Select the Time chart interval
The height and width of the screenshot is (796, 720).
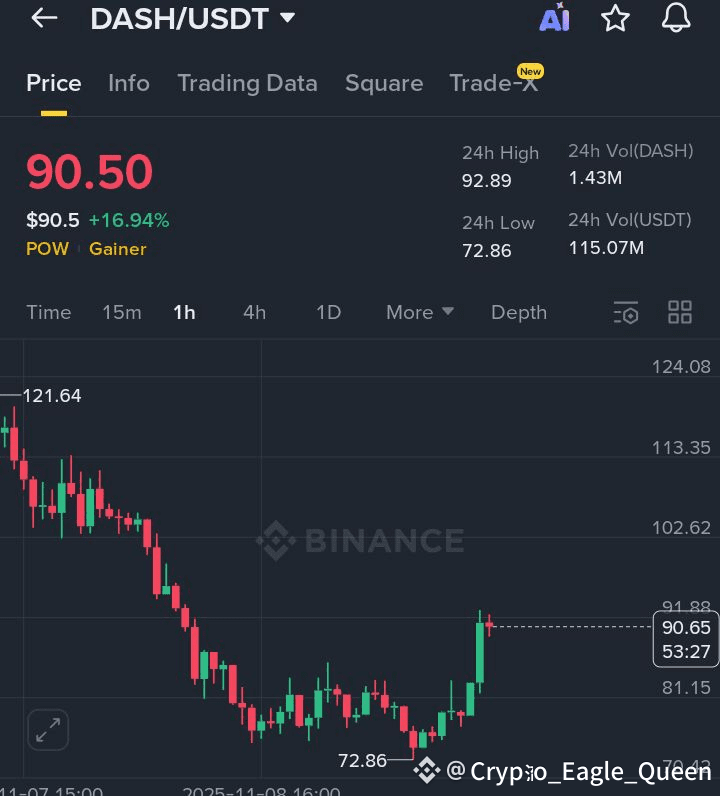coord(49,312)
